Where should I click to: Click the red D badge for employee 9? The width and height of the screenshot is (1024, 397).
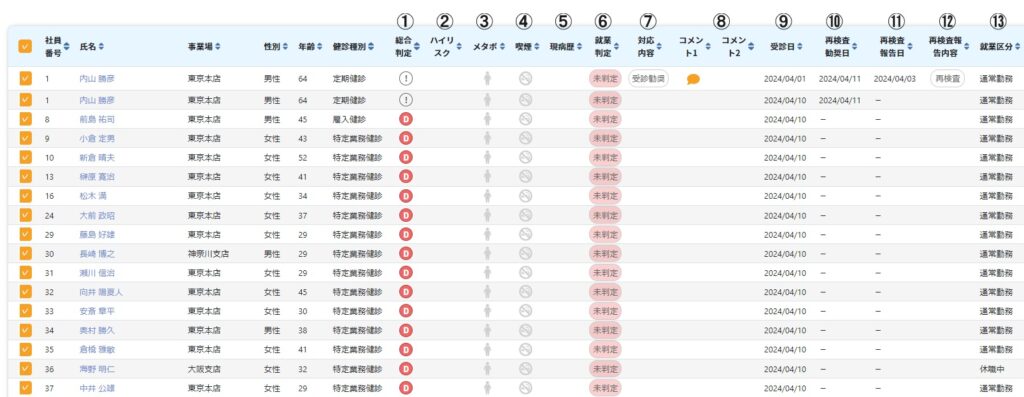[x=406, y=138]
